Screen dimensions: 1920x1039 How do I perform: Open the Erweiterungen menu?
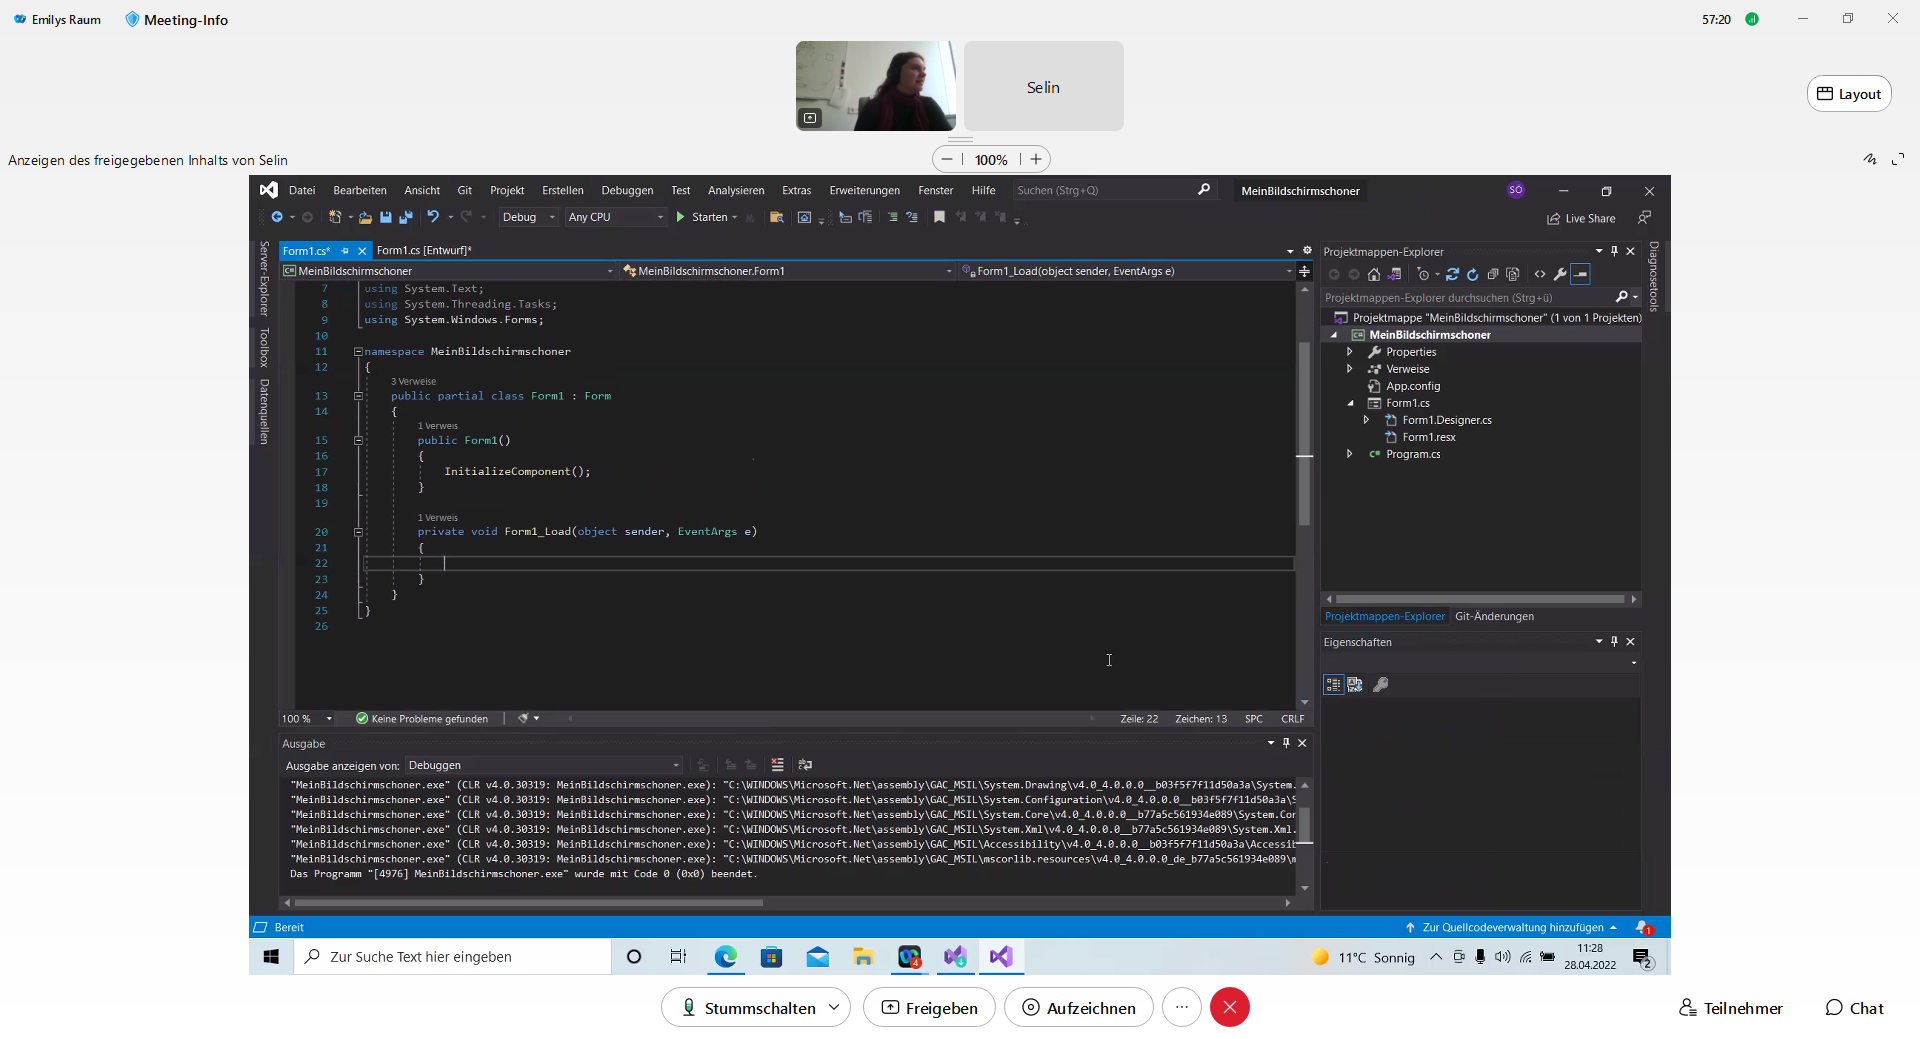tap(864, 191)
